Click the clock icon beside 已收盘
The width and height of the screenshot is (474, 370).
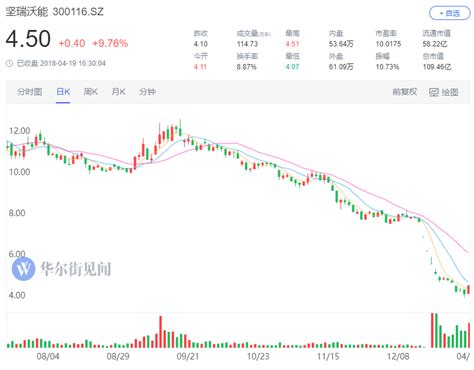pos(10,63)
